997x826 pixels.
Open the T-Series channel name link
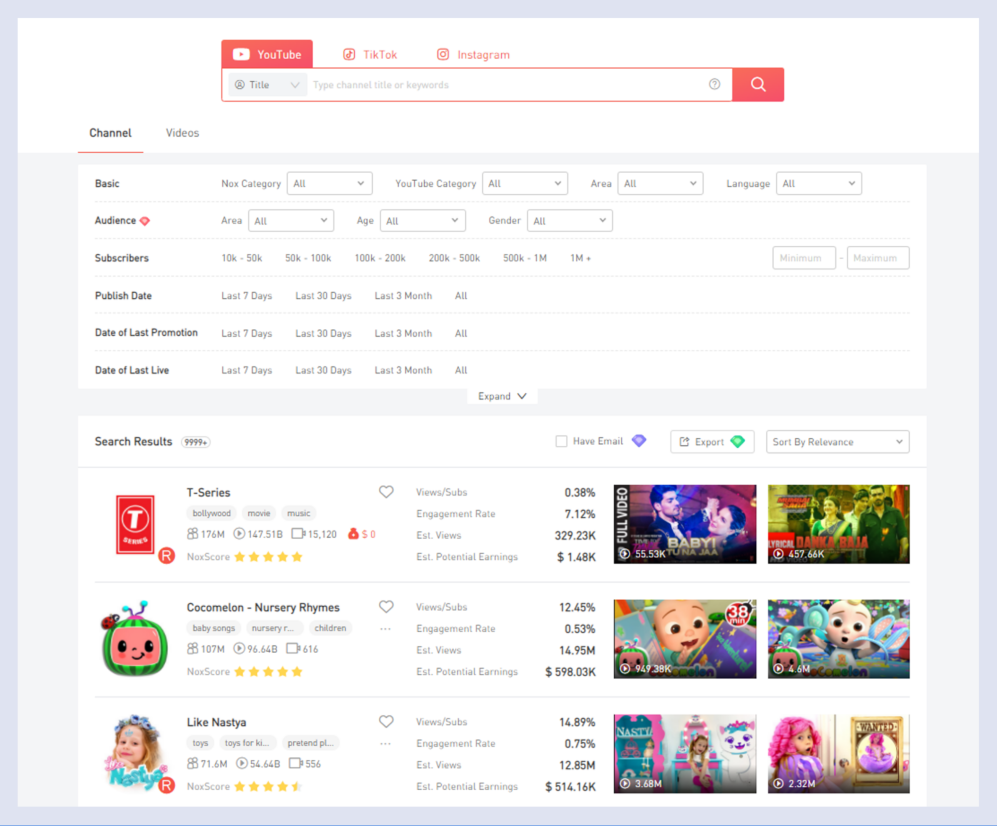point(209,492)
